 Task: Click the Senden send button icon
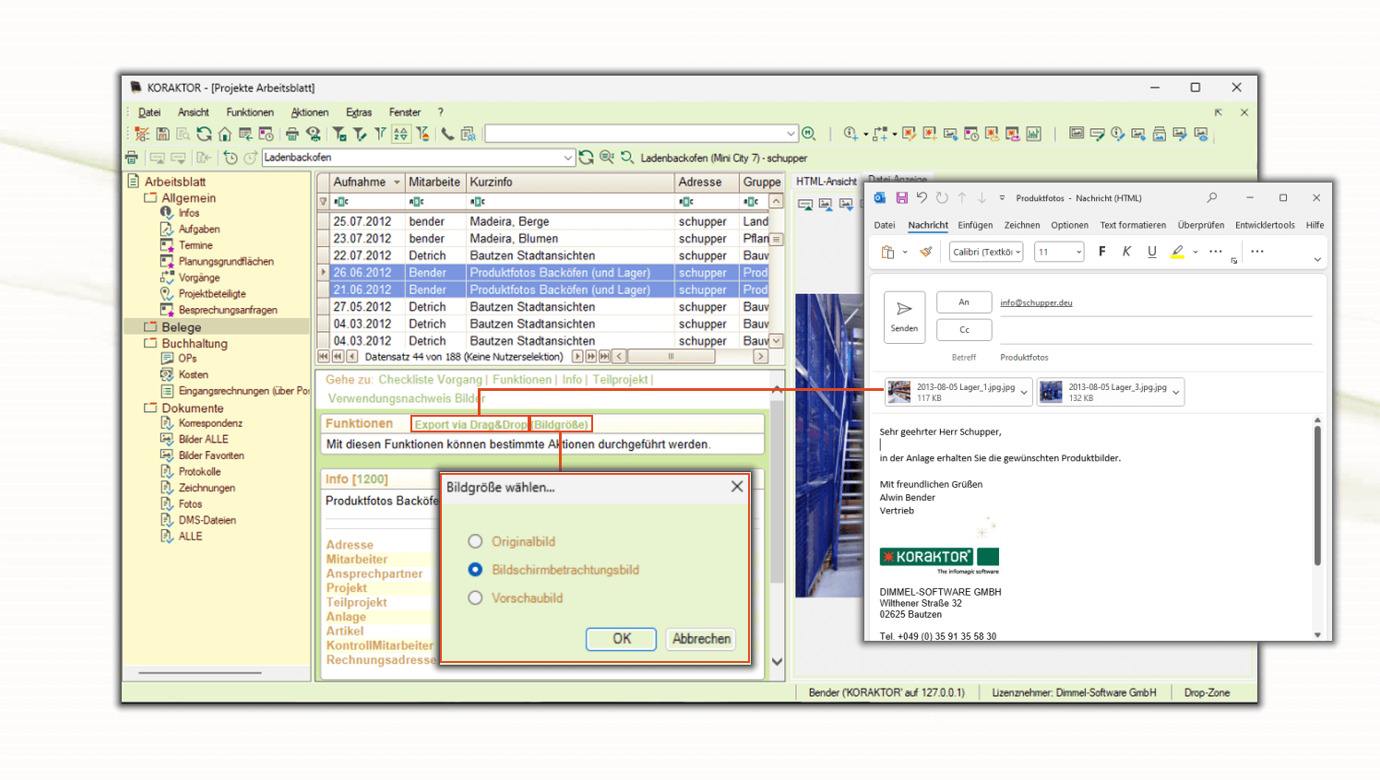point(904,315)
